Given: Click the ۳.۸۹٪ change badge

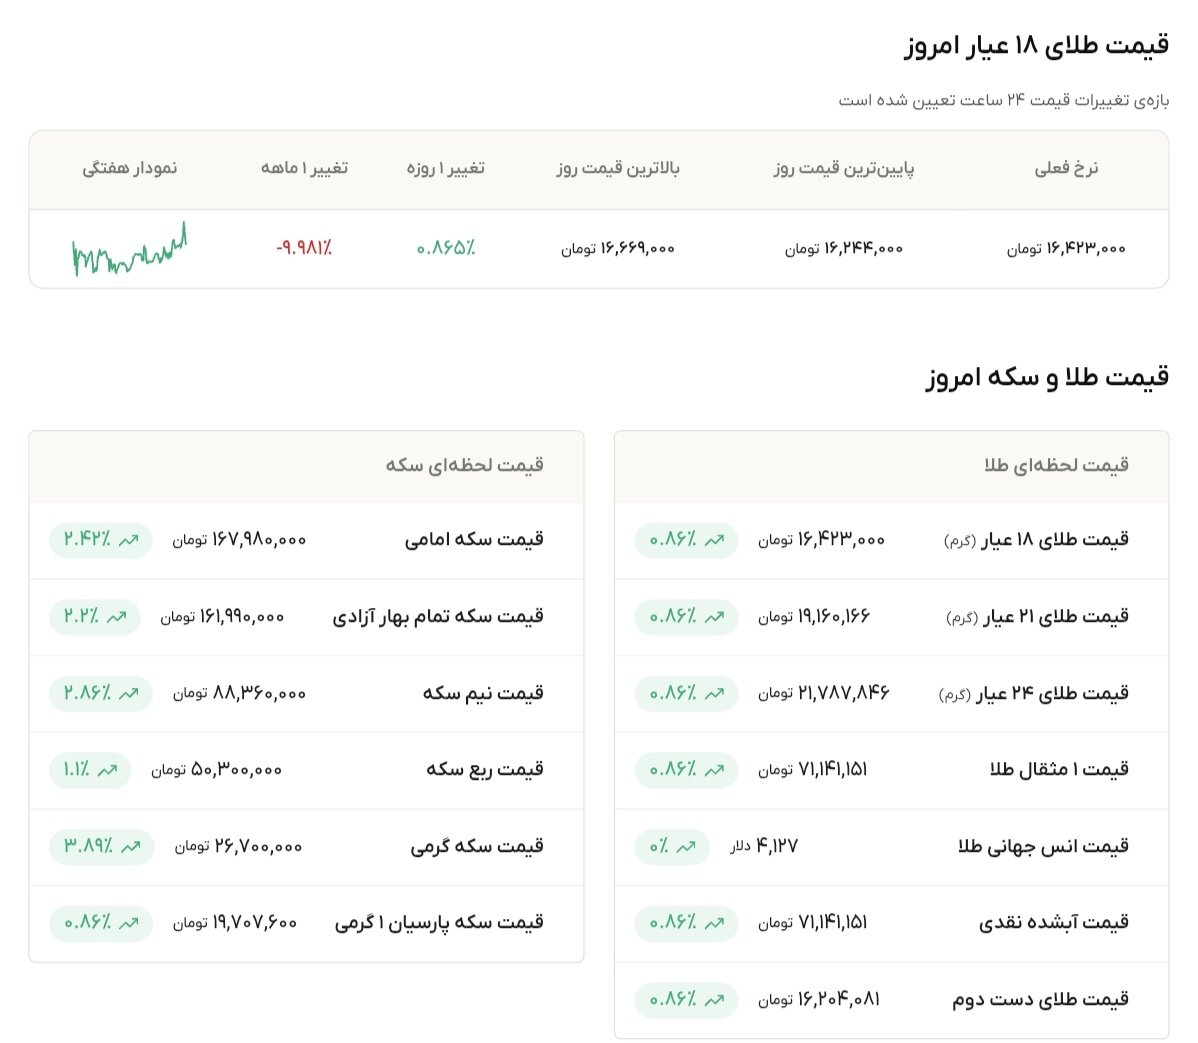Looking at the screenshot, I should coord(102,847).
